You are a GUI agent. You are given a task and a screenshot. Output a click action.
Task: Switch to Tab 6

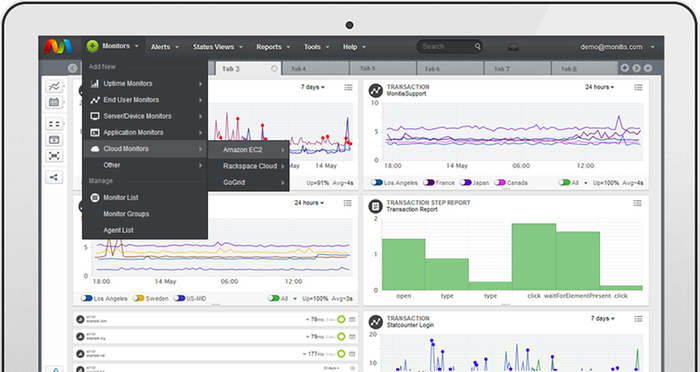pyautogui.click(x=450, y=69)
